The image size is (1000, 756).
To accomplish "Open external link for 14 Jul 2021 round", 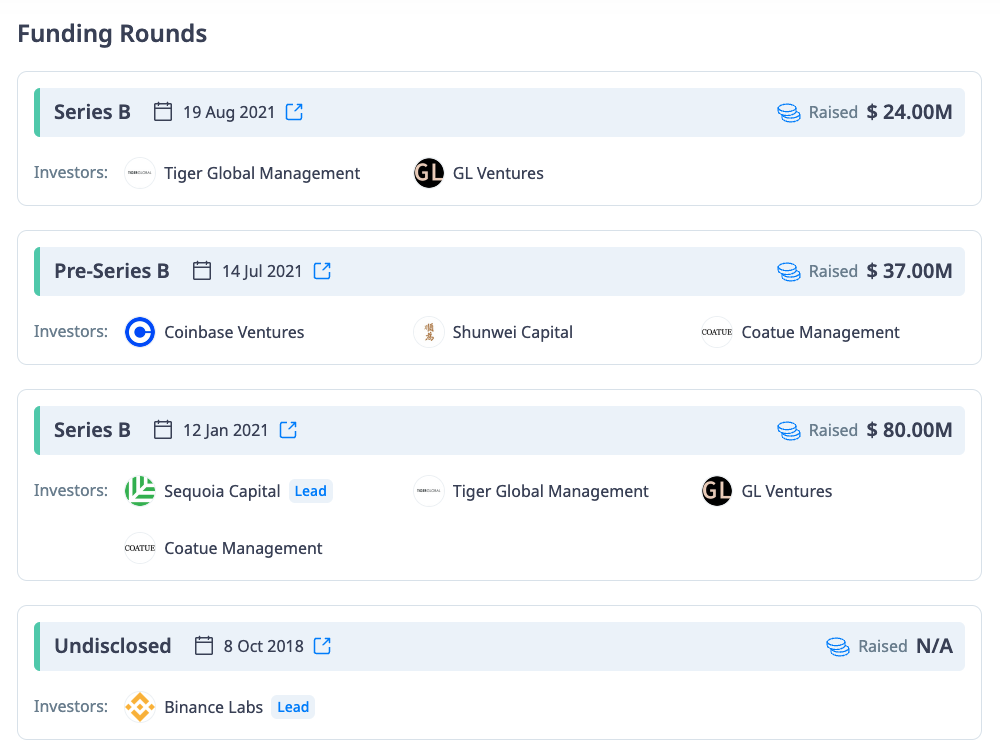I will coord(322,271).
